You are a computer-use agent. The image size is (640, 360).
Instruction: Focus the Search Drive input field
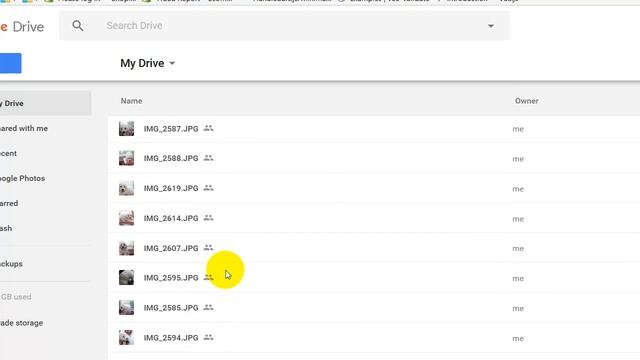click(284, 26)
